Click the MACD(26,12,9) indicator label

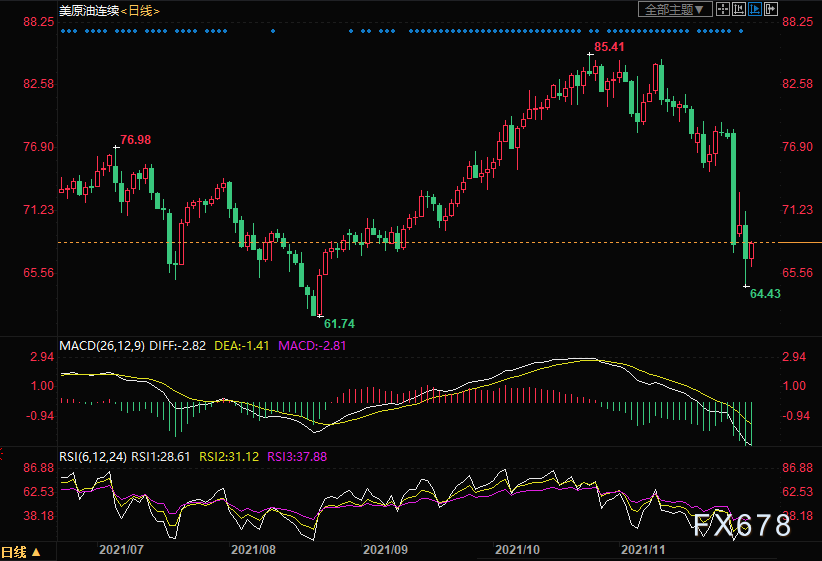(102, 346)
